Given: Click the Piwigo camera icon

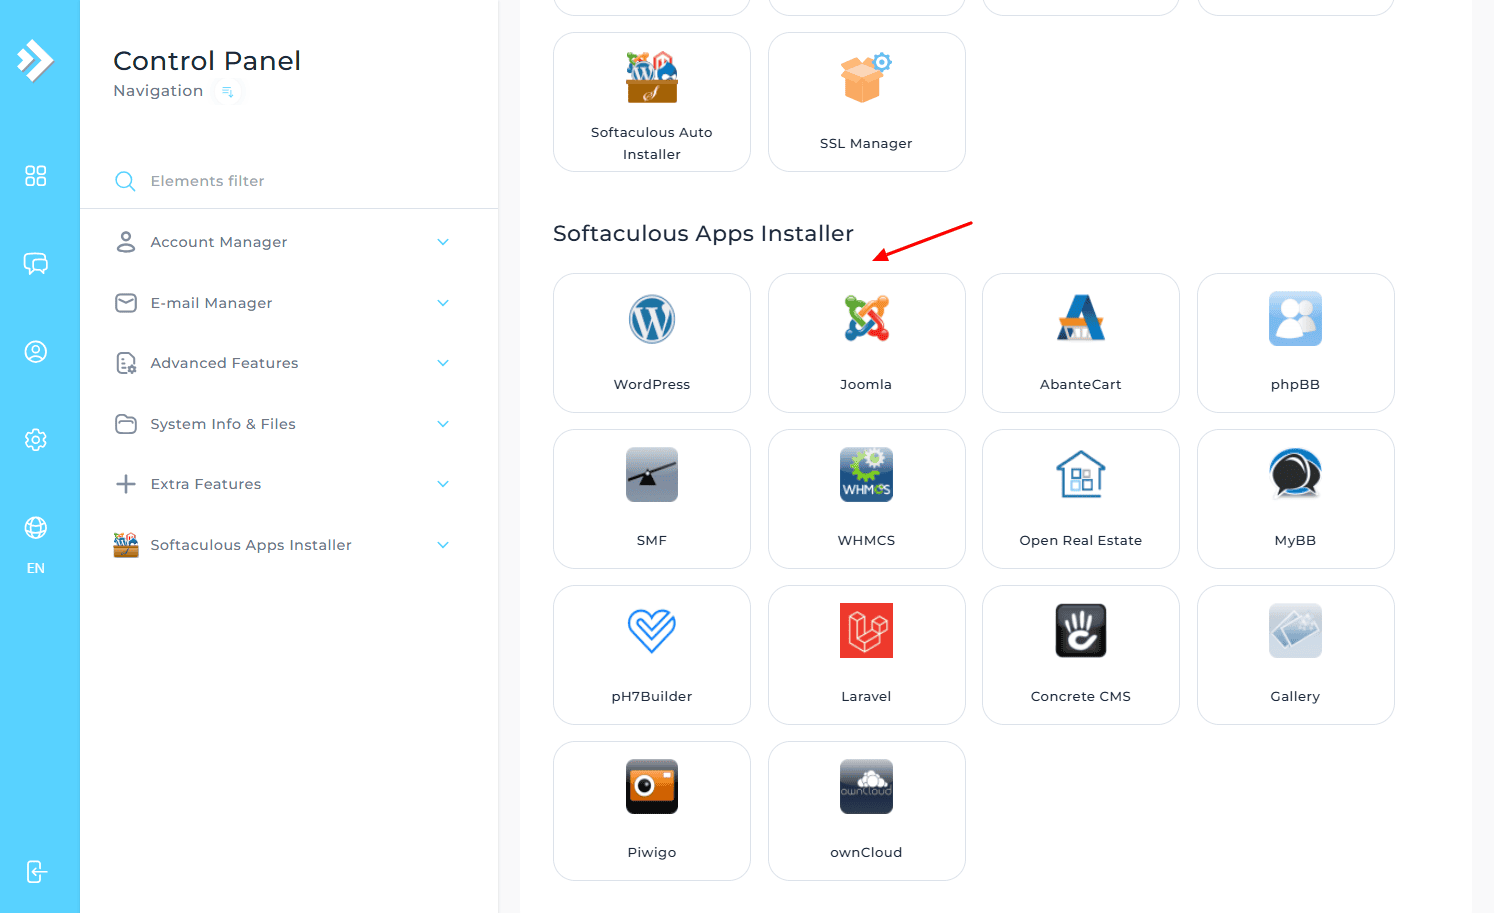Looking at the screenshot, I should 652,787.
